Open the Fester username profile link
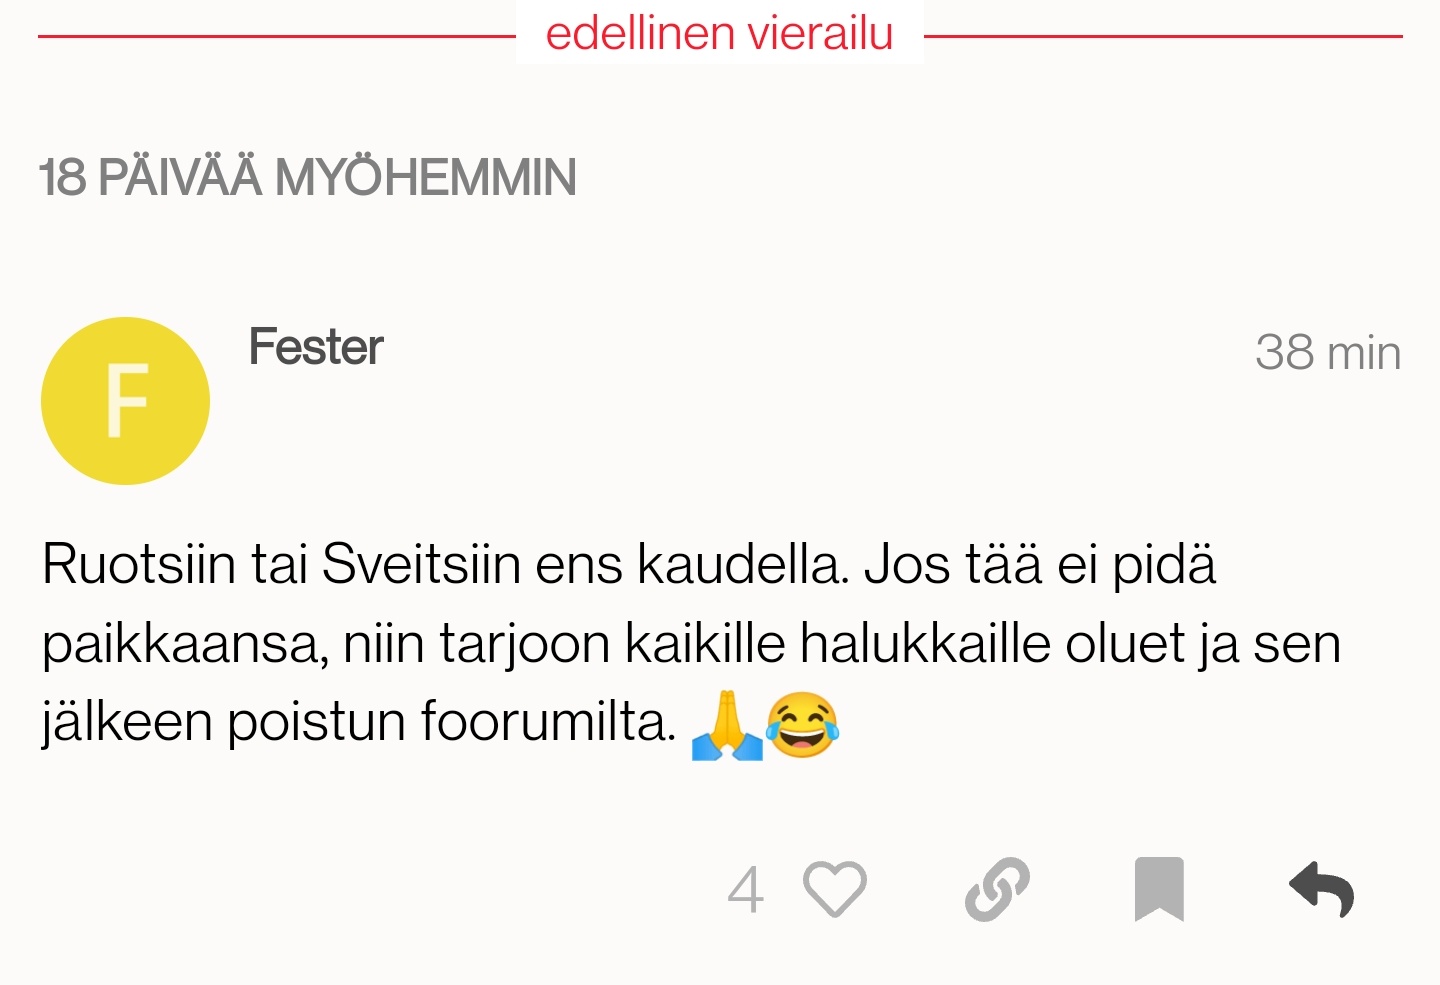The height and width of the screenshot is (985, 1440). click(x=315, y=347)
